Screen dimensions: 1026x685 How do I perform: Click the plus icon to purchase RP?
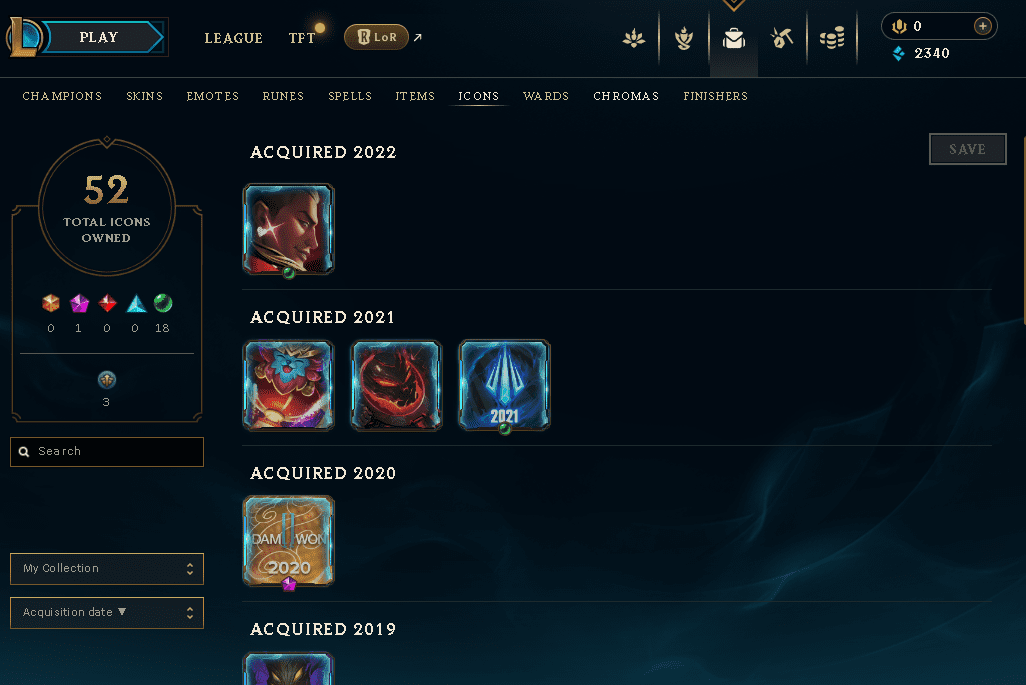[x=982, y=26]
